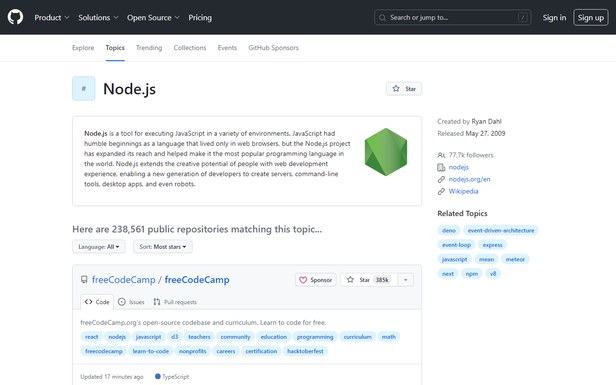
Task: Switch to the Events tab
Action: tap(227, 48)
